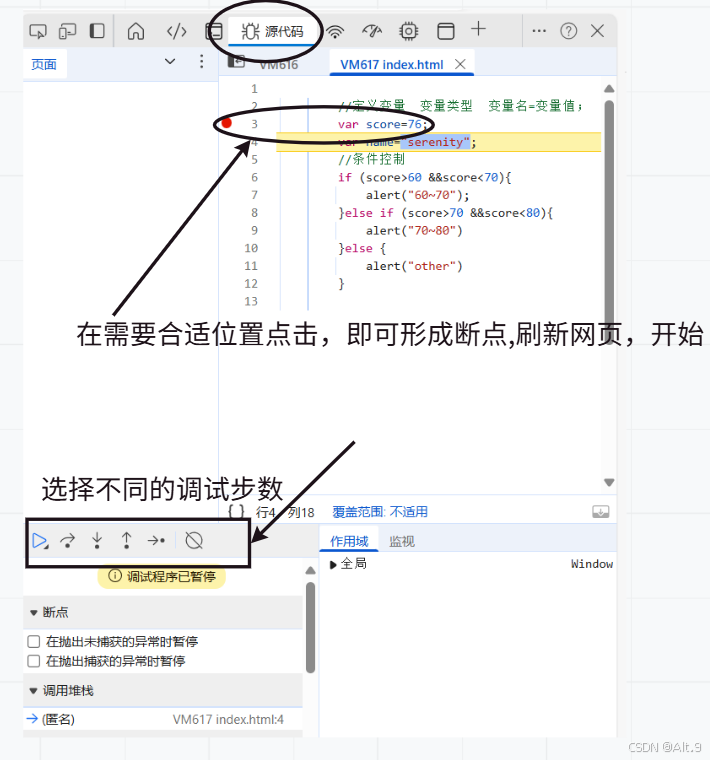Screen dimensions: 710x760
Task: Remove the breakpoint dot on line 3
Action: [x=226, y=123]
